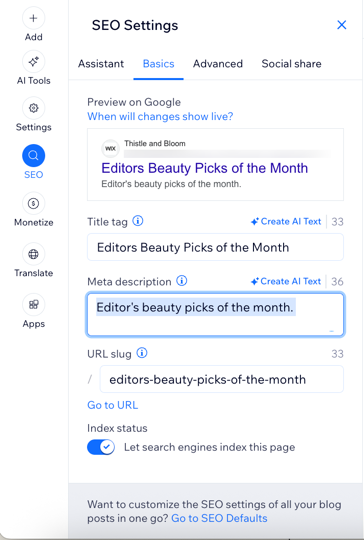Click inside the Meta description textarea
The width and height of the screenshot is (364, 540).
[x=215, y=314]
